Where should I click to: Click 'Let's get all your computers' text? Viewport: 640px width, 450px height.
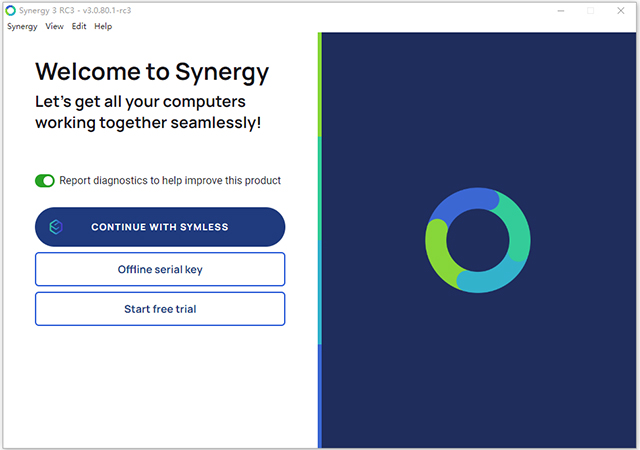(x=140, y=102)
